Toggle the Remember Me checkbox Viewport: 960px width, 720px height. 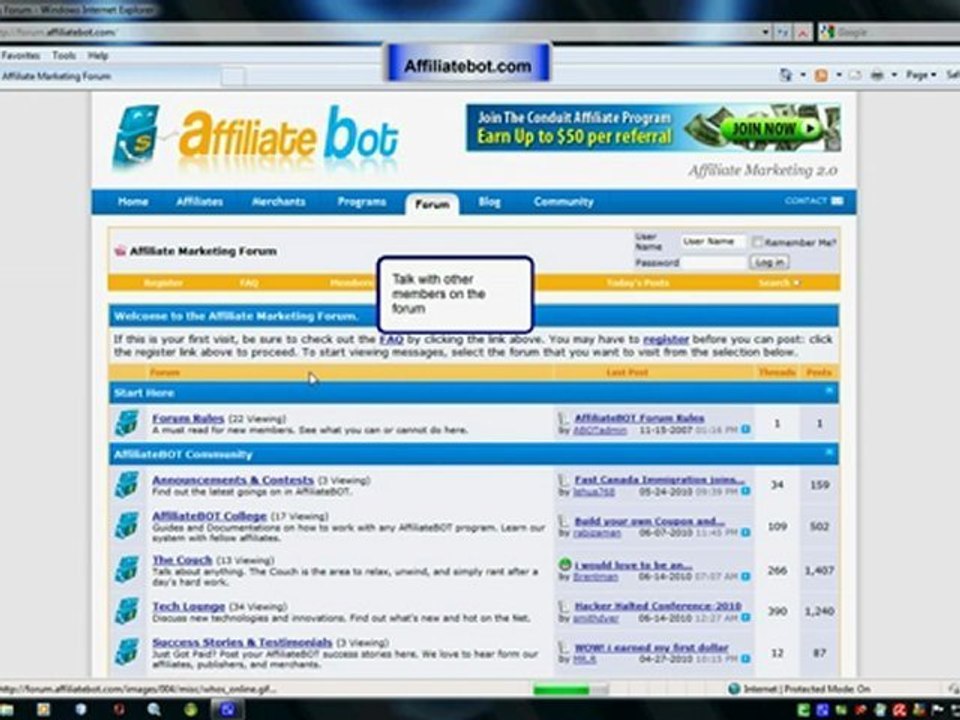pos(757,242)
